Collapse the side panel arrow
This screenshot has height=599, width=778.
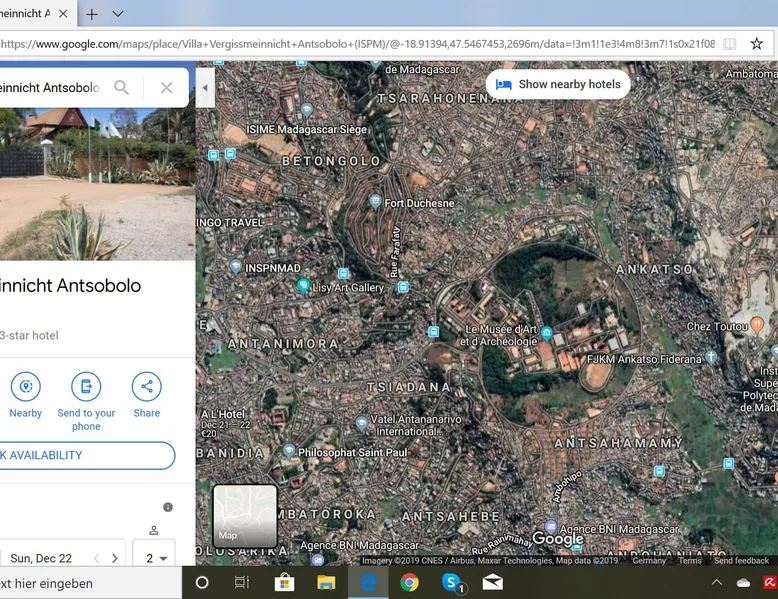click(205, 88)
